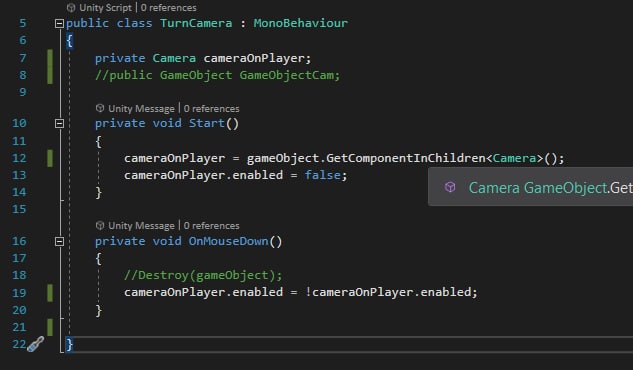Click line number 5 in the gutter

[x=23, y=23]
